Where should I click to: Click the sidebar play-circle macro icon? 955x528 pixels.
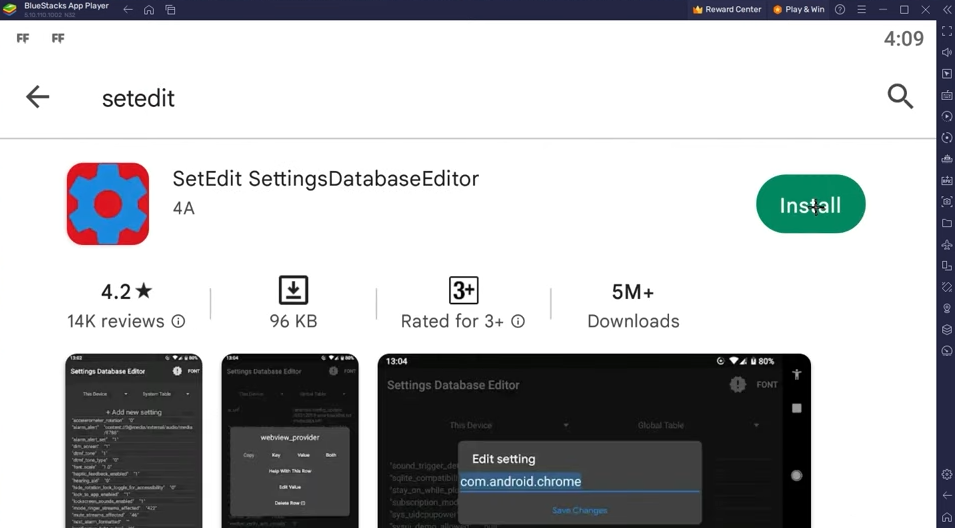946,116
